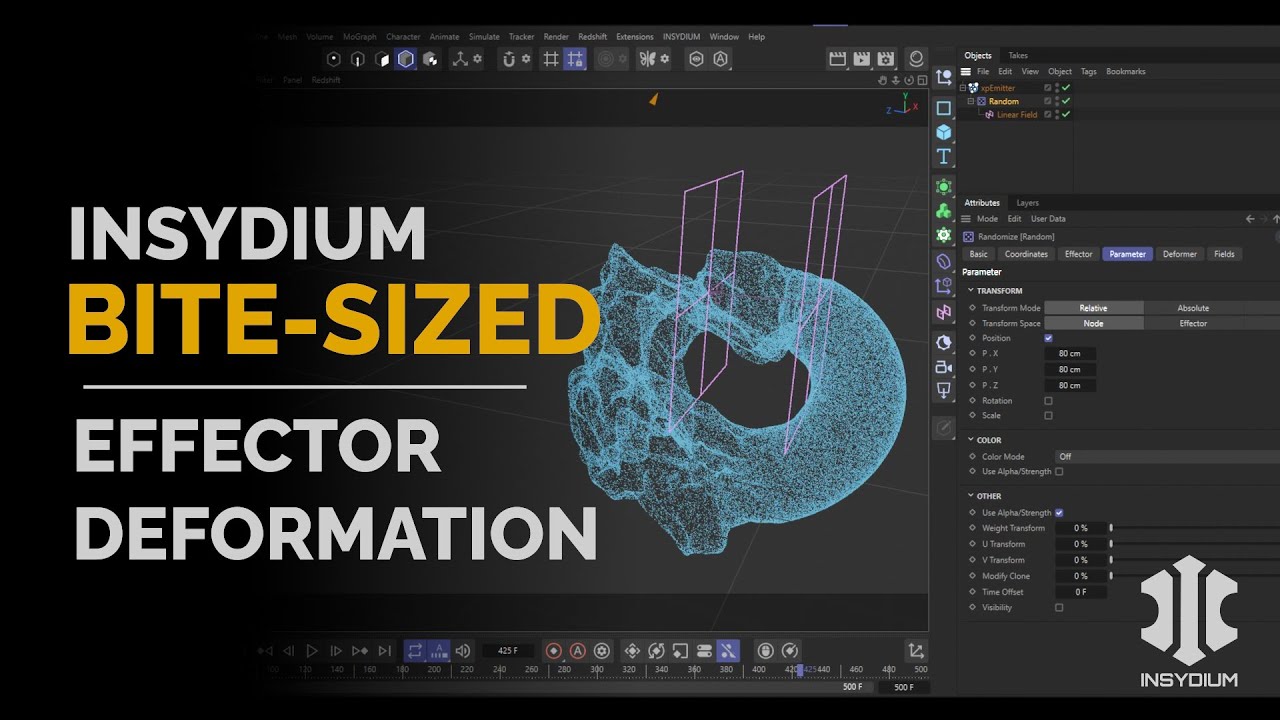Switch to the Layers tab
Viewport: 1280px width, 720px height.
[1027, 203]
